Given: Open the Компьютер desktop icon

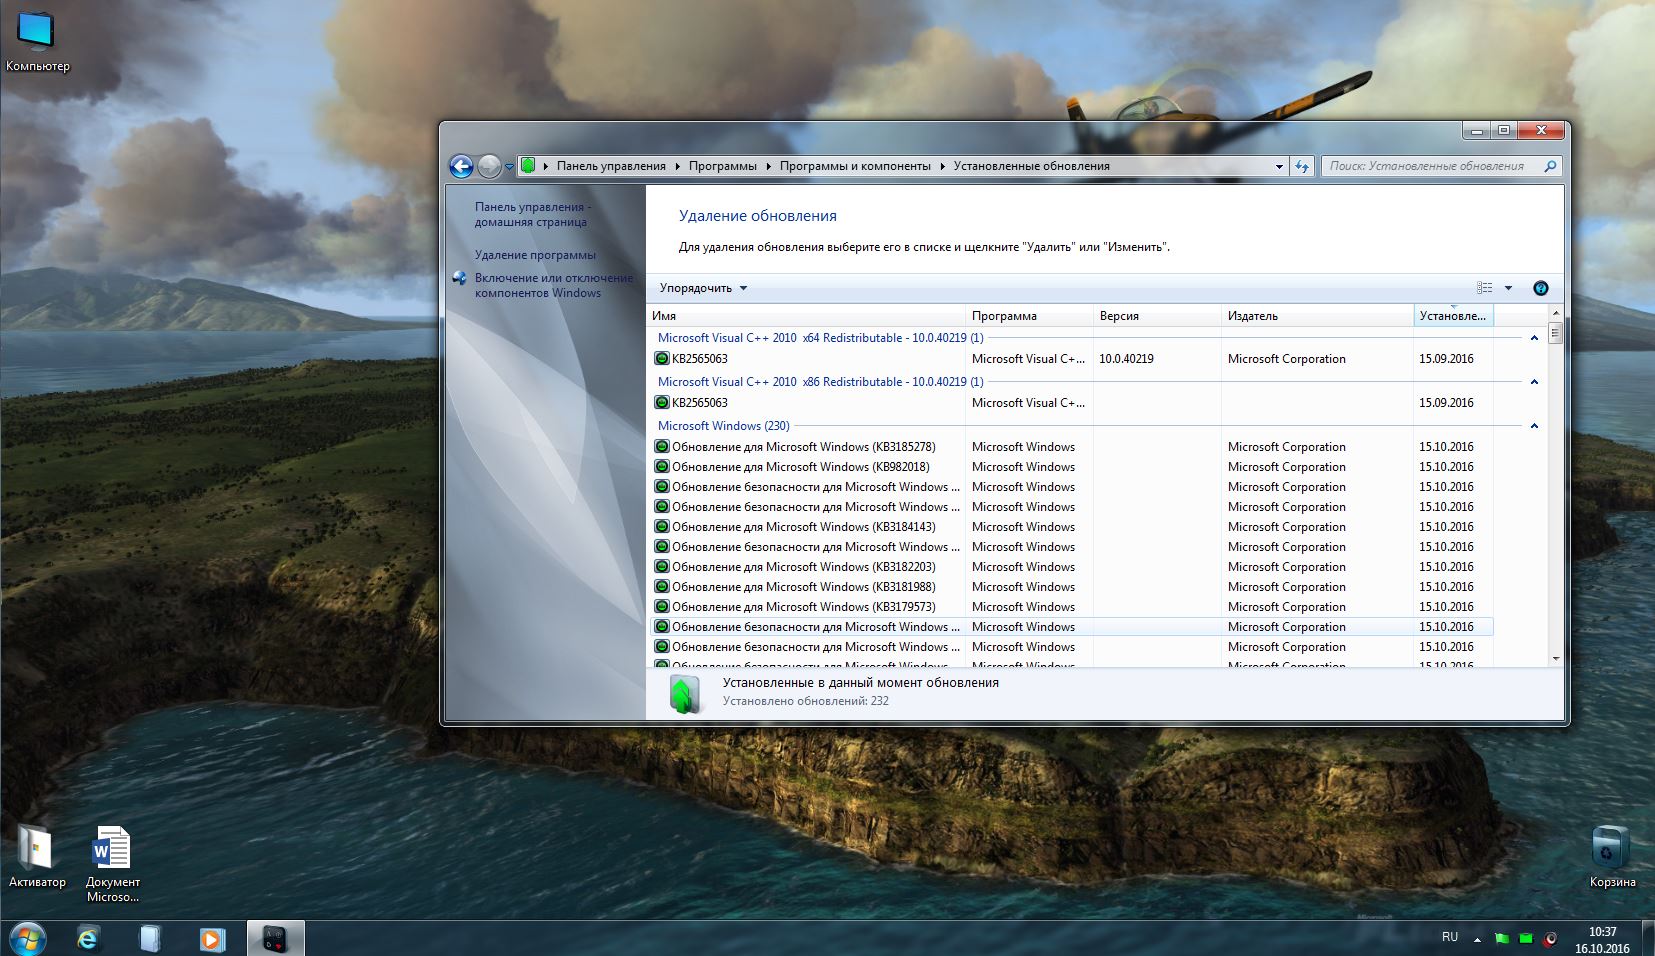Looking at the screenshot, I should [x=37, y=42].
